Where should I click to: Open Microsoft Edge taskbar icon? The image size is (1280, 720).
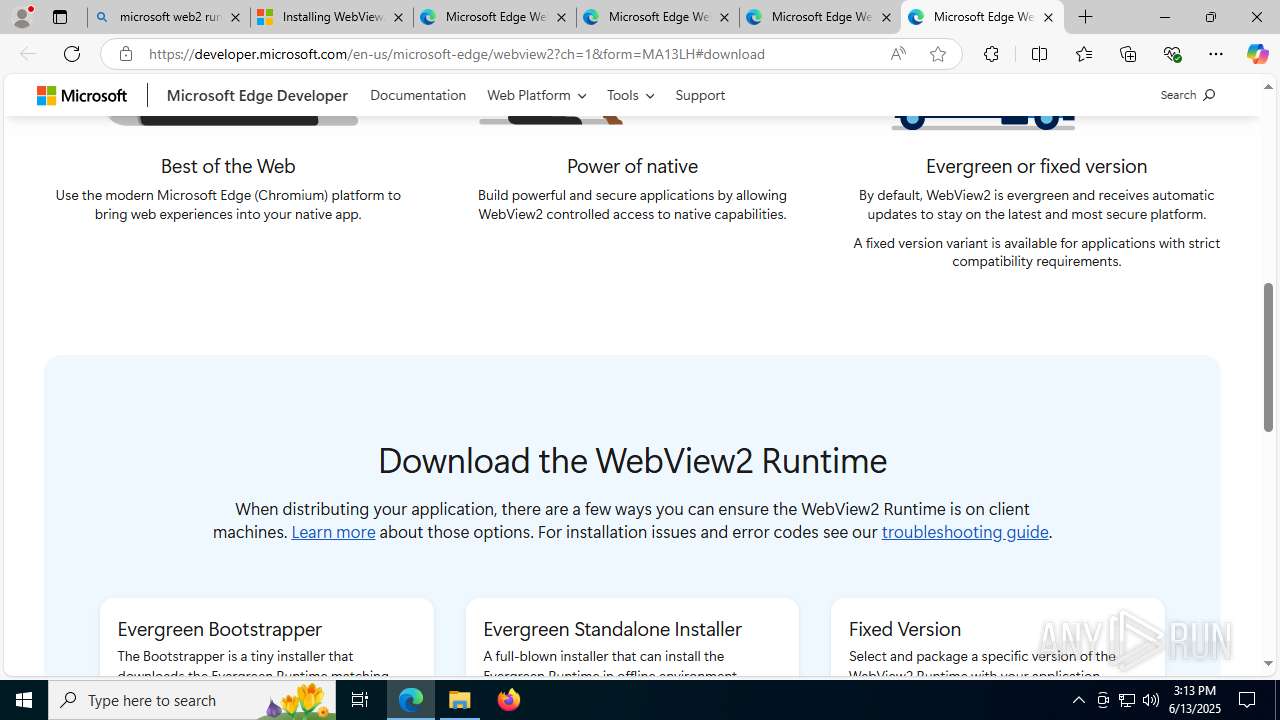(411, 700)
